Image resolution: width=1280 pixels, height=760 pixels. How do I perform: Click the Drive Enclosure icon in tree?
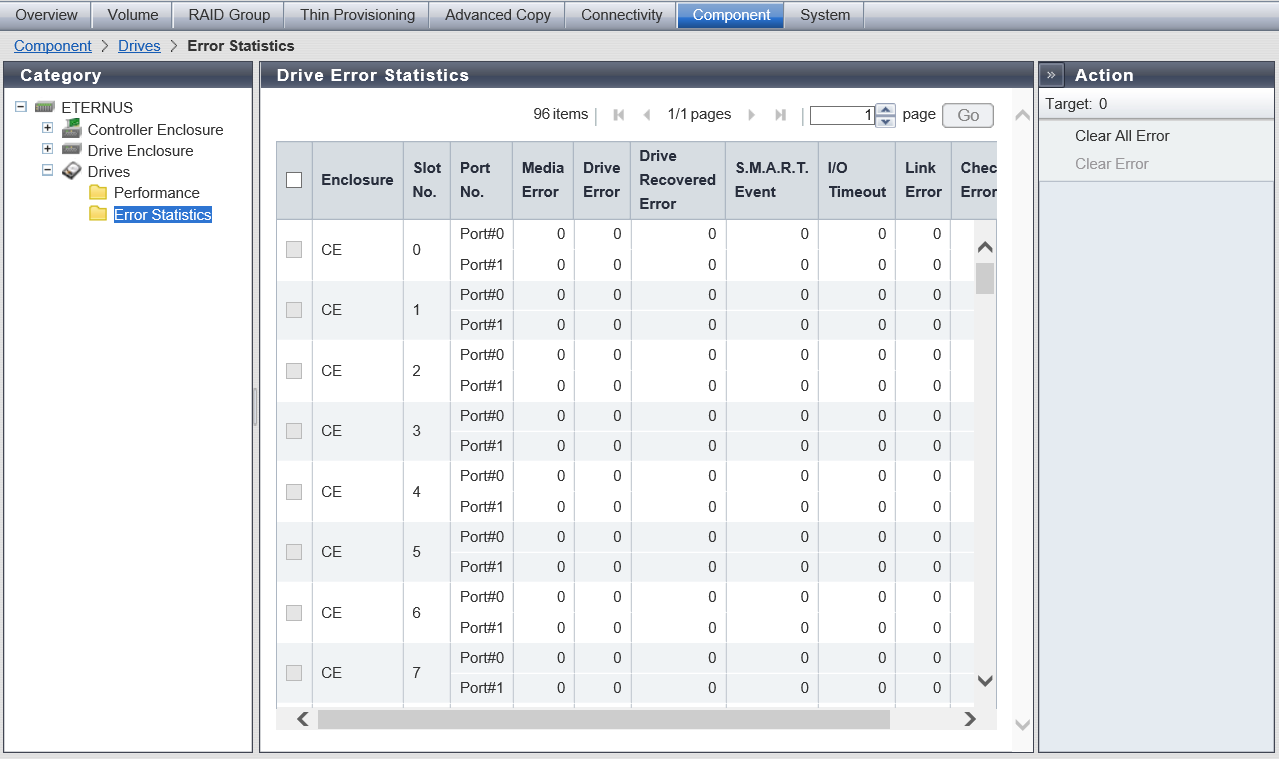pos(71,150)
